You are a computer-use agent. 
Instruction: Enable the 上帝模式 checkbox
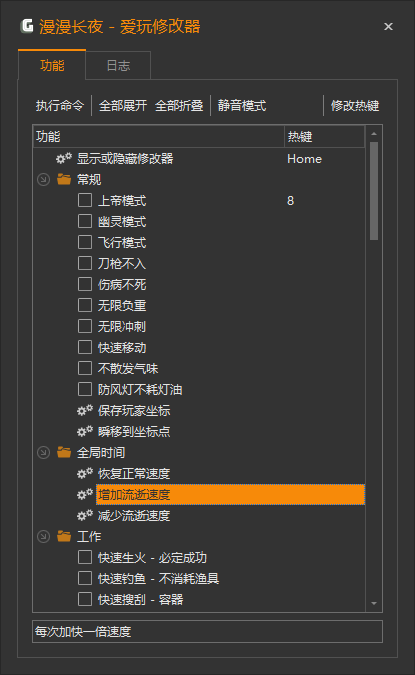point(85,200)
